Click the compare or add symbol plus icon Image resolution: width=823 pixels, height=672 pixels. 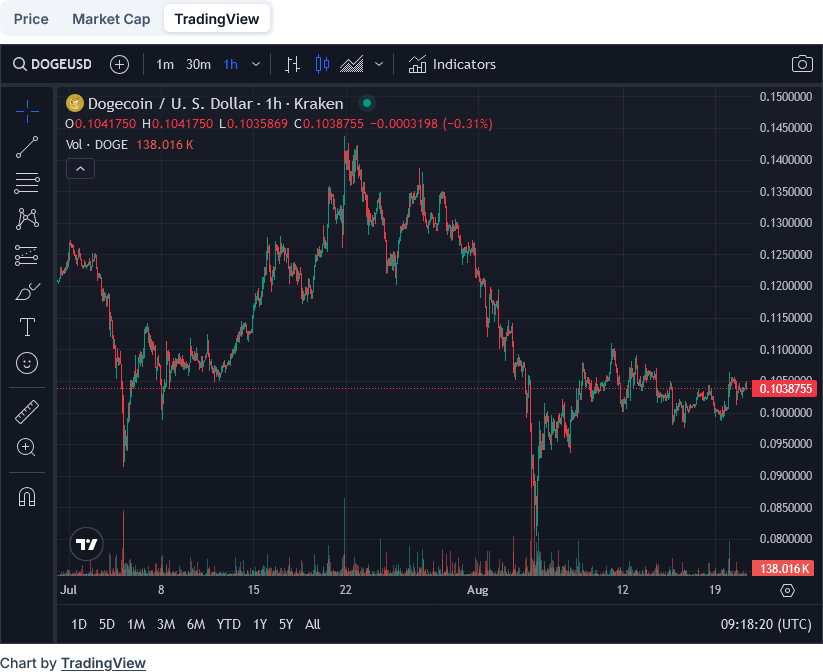119,65
